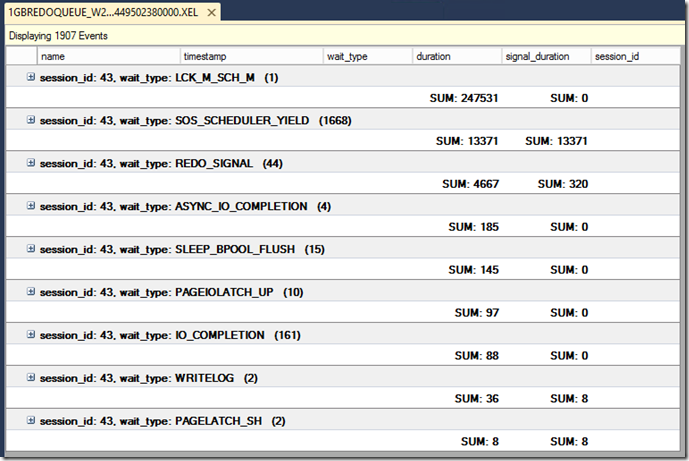Expand the PAGELATCH_SH group

pos(30,421)
